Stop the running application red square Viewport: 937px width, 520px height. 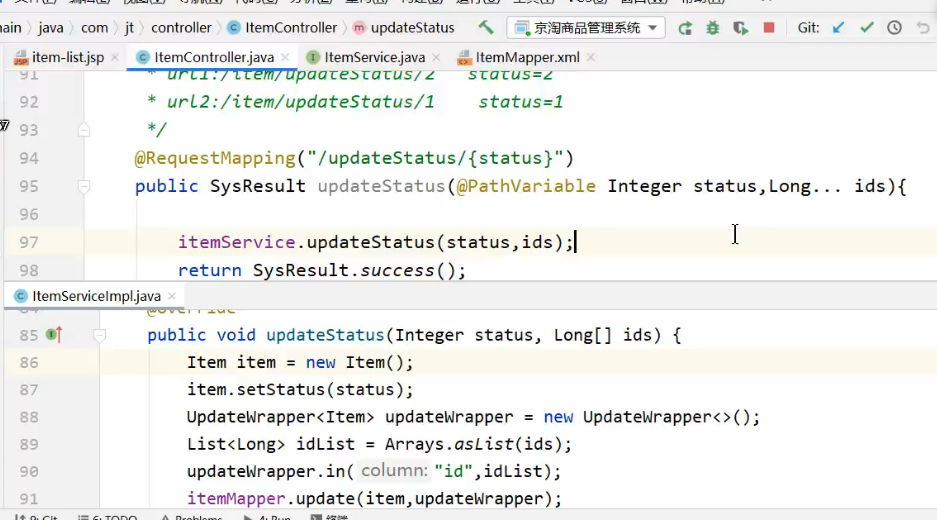tap(769, 27)
